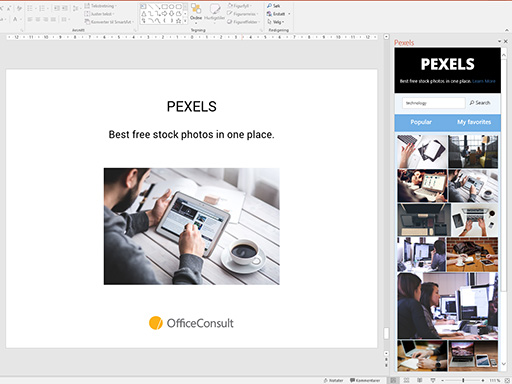Viewport: 512px width, 384px height.
Task: Toggle numbered list formatting
Action: (43, 8)
